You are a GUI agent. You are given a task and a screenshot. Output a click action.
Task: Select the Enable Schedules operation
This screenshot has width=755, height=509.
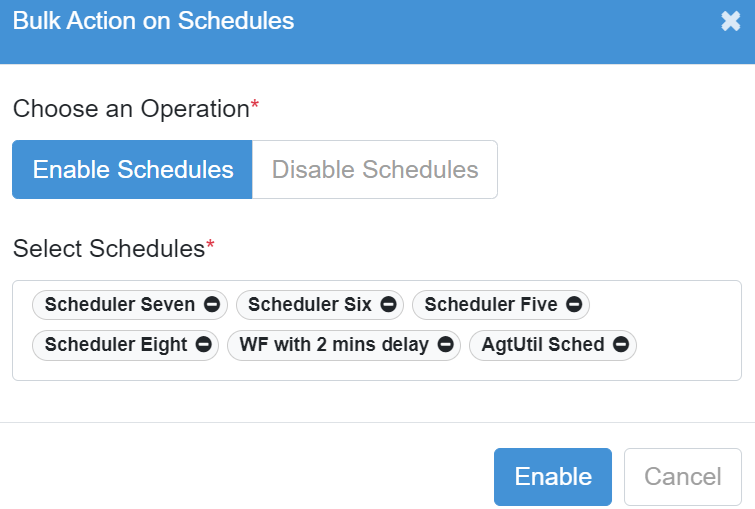[132, 170]
